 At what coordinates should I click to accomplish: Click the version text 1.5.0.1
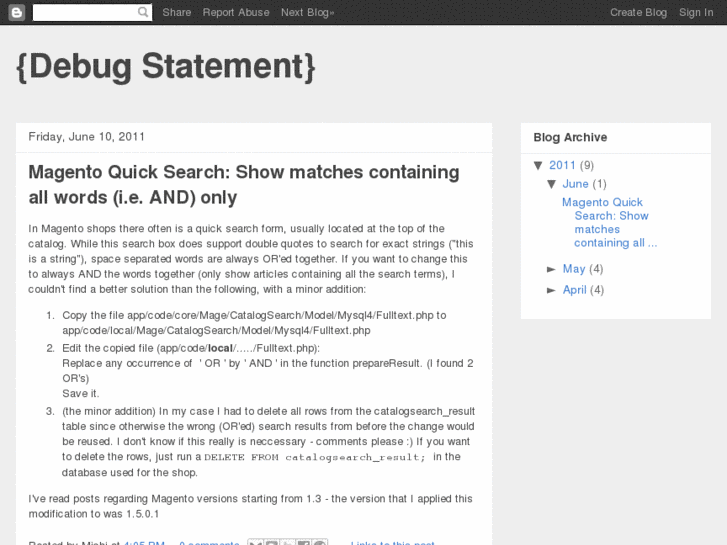click(x=142, y=514)
